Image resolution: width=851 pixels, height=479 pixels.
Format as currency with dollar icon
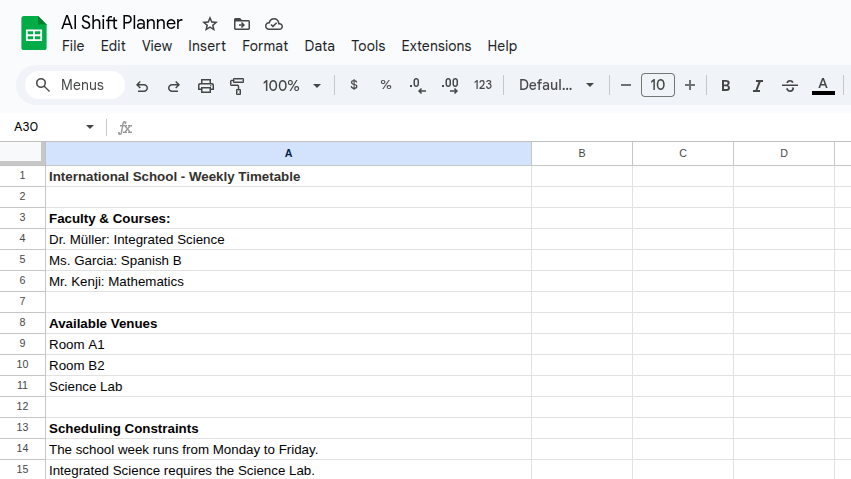[354, 85]
